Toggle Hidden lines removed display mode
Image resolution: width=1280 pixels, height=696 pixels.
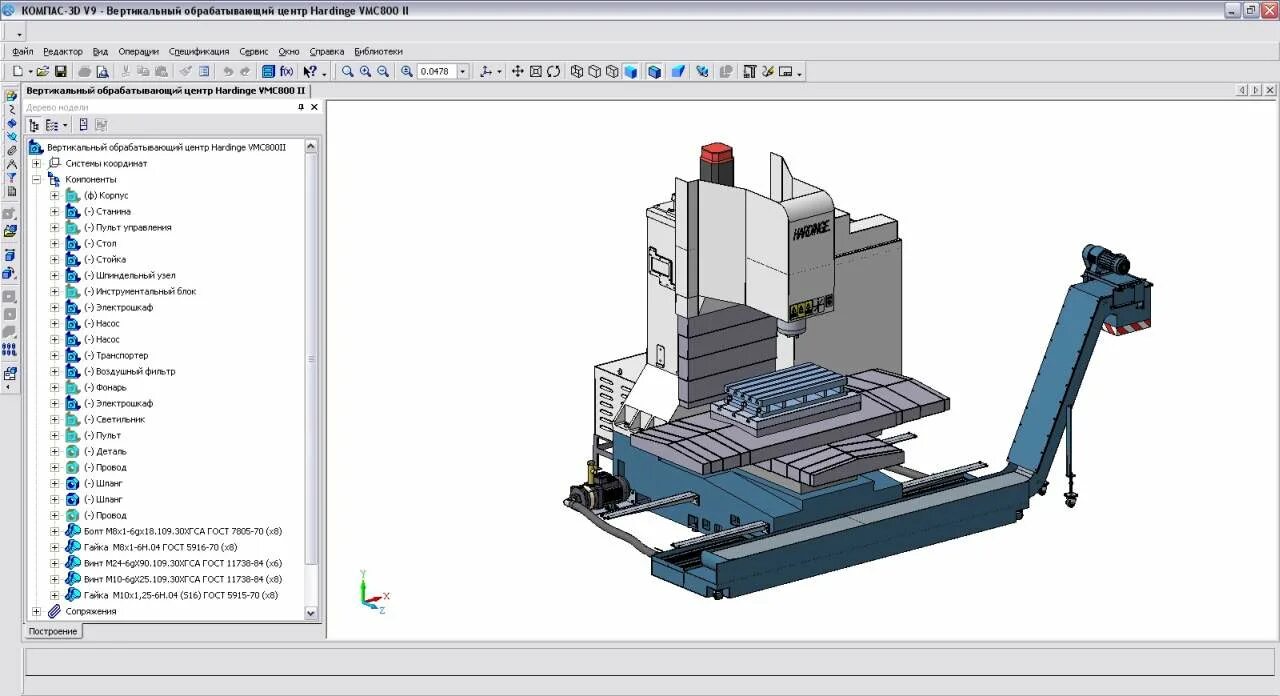[x=595, y=71]
